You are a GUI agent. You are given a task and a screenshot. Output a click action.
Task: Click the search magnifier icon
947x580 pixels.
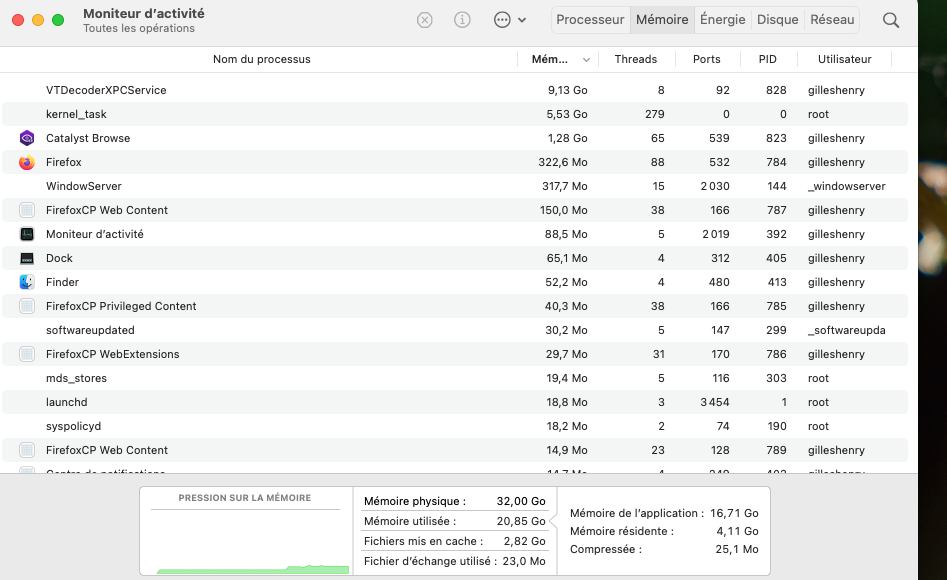[891, 20]
